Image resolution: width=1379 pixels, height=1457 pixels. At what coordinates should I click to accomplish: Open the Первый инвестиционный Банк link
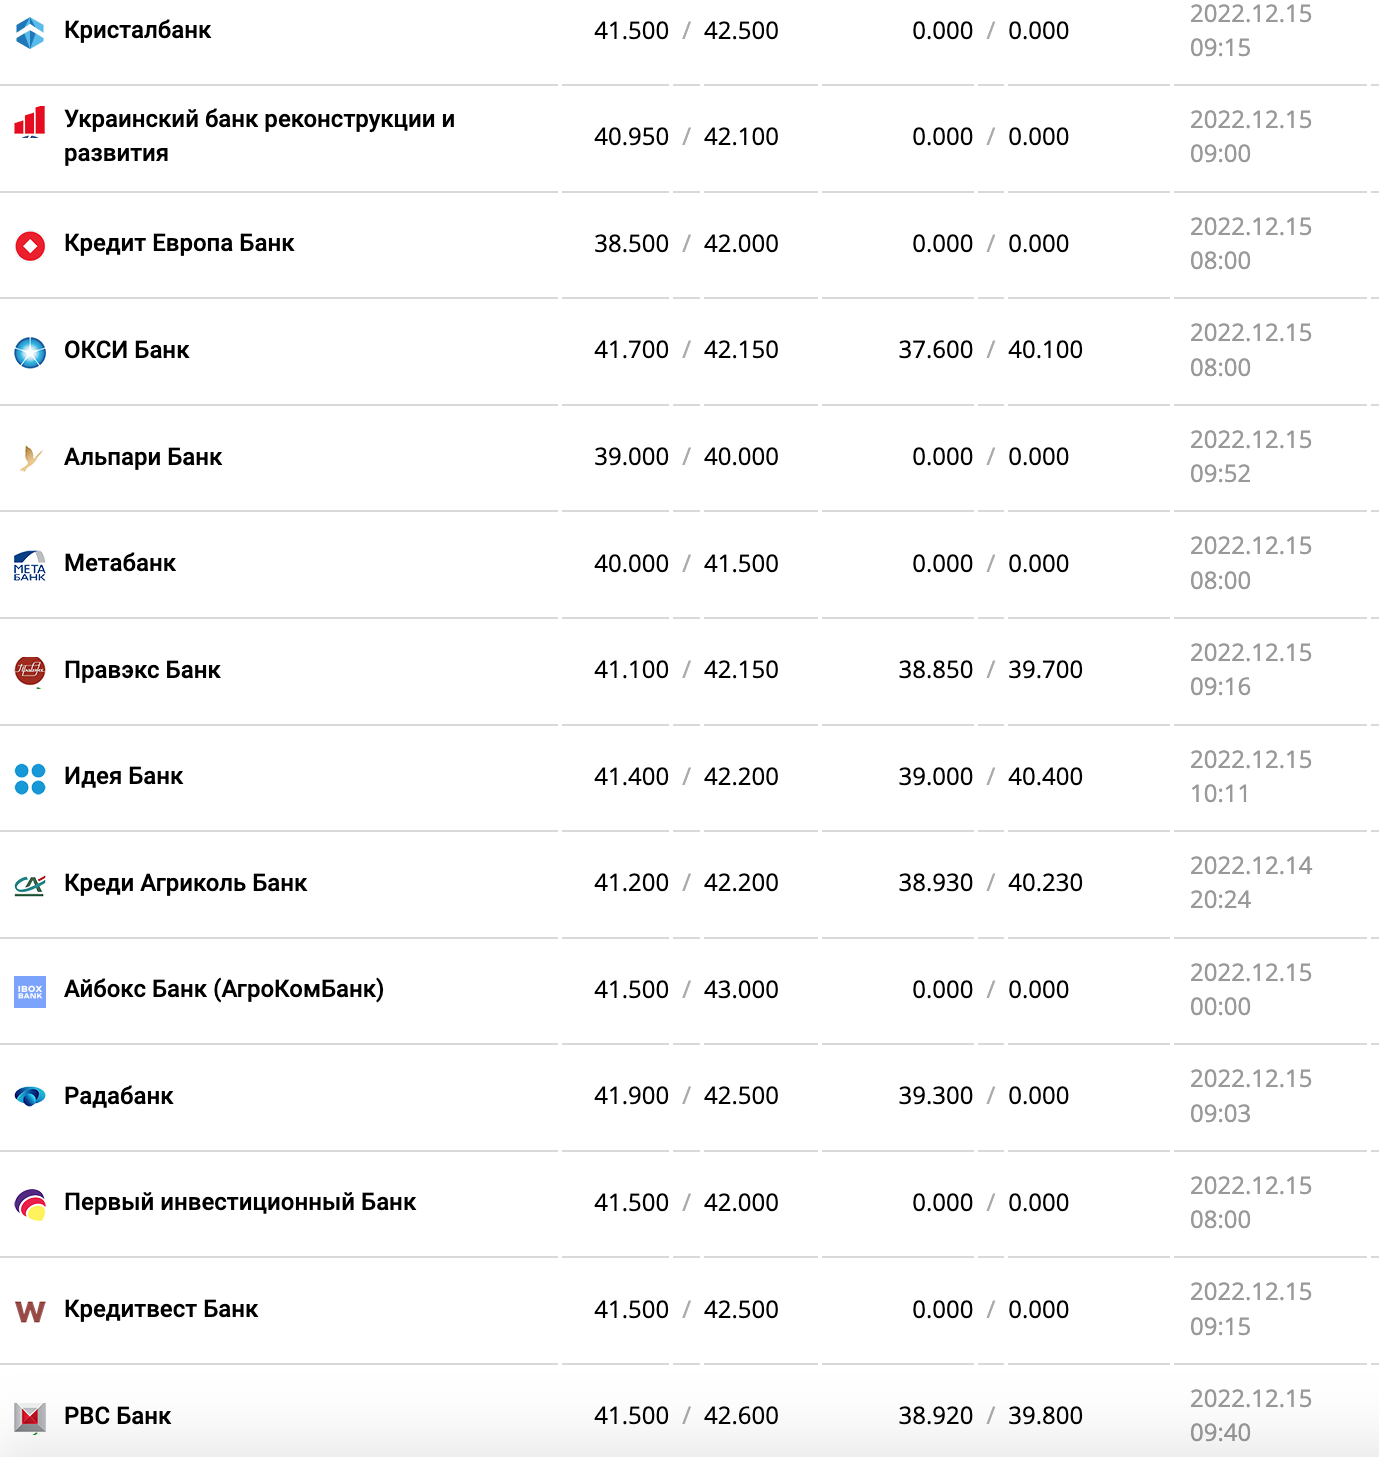(239, 1202)
